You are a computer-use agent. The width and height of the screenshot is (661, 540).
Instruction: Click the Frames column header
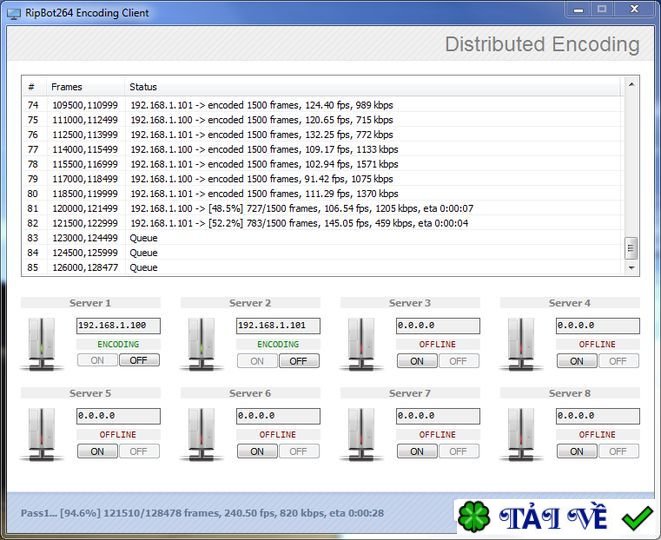pos(86,87)
